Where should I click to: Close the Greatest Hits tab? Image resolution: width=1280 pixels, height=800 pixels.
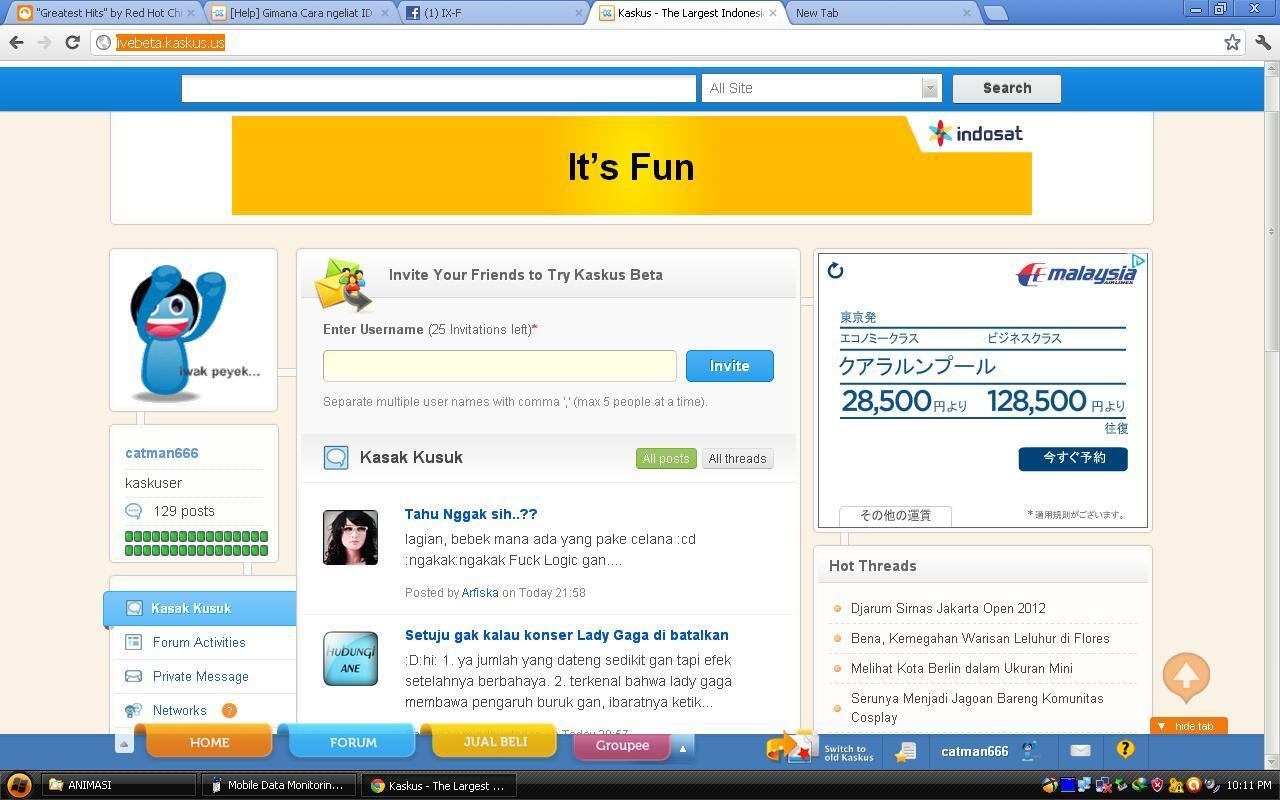[193, 13]
